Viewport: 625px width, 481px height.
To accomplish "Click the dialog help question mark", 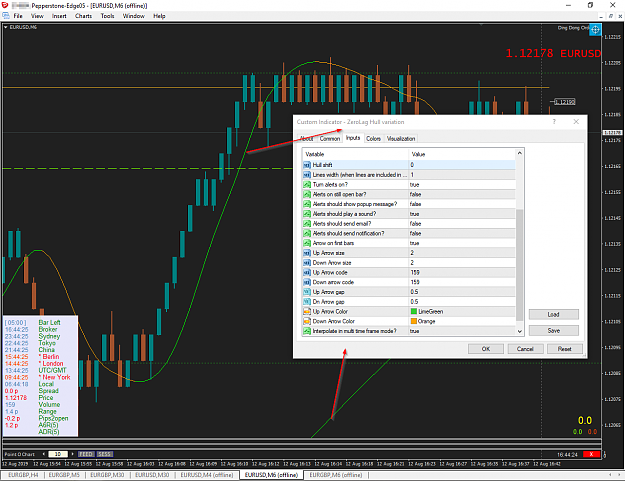I will click(554, 122).
